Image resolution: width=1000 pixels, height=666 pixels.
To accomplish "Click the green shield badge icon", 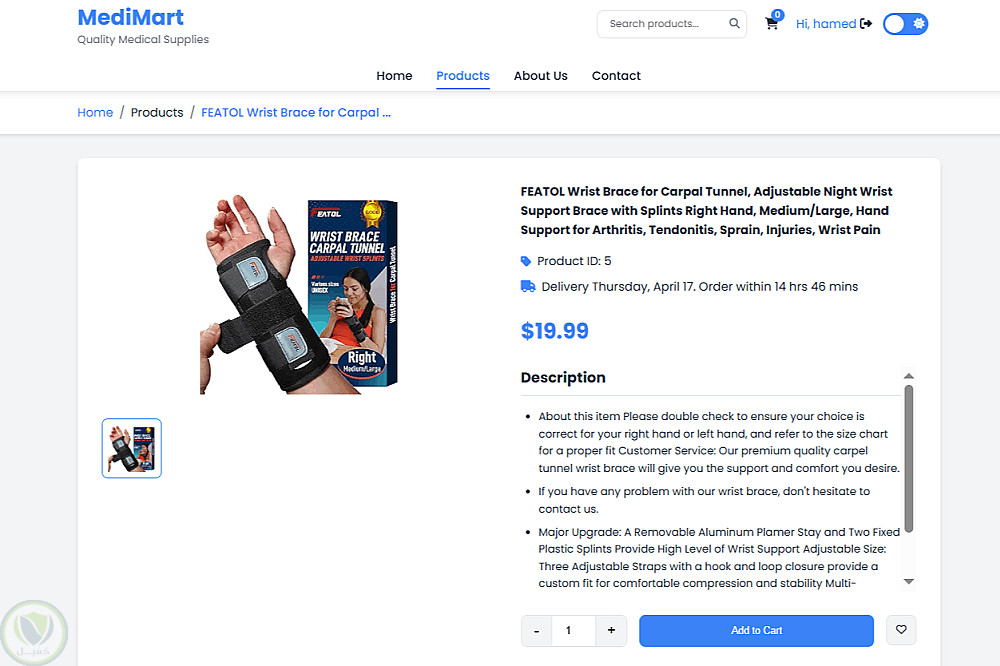I will [x=34, y=632].
